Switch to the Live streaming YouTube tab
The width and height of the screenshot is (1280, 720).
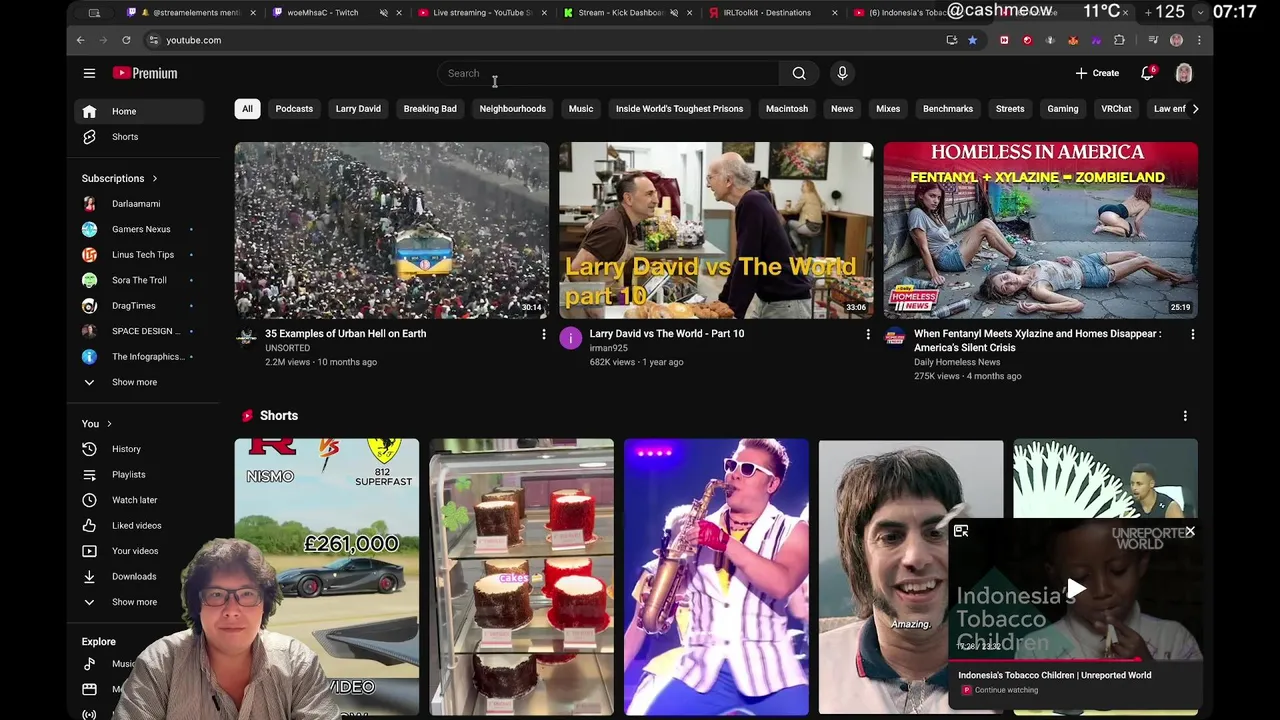480,13
